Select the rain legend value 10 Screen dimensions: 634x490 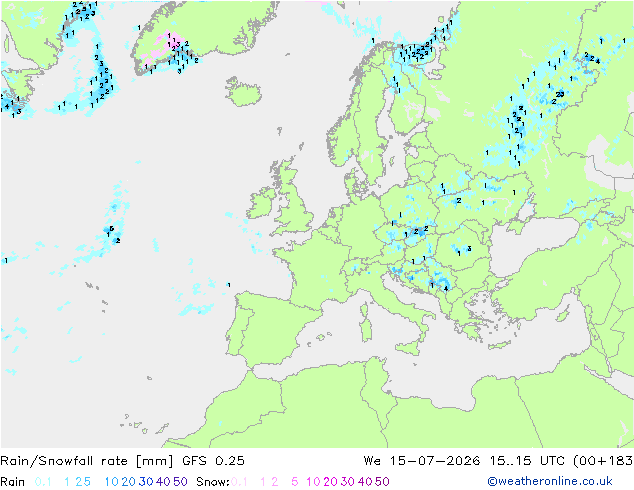[x=111, y=482]
